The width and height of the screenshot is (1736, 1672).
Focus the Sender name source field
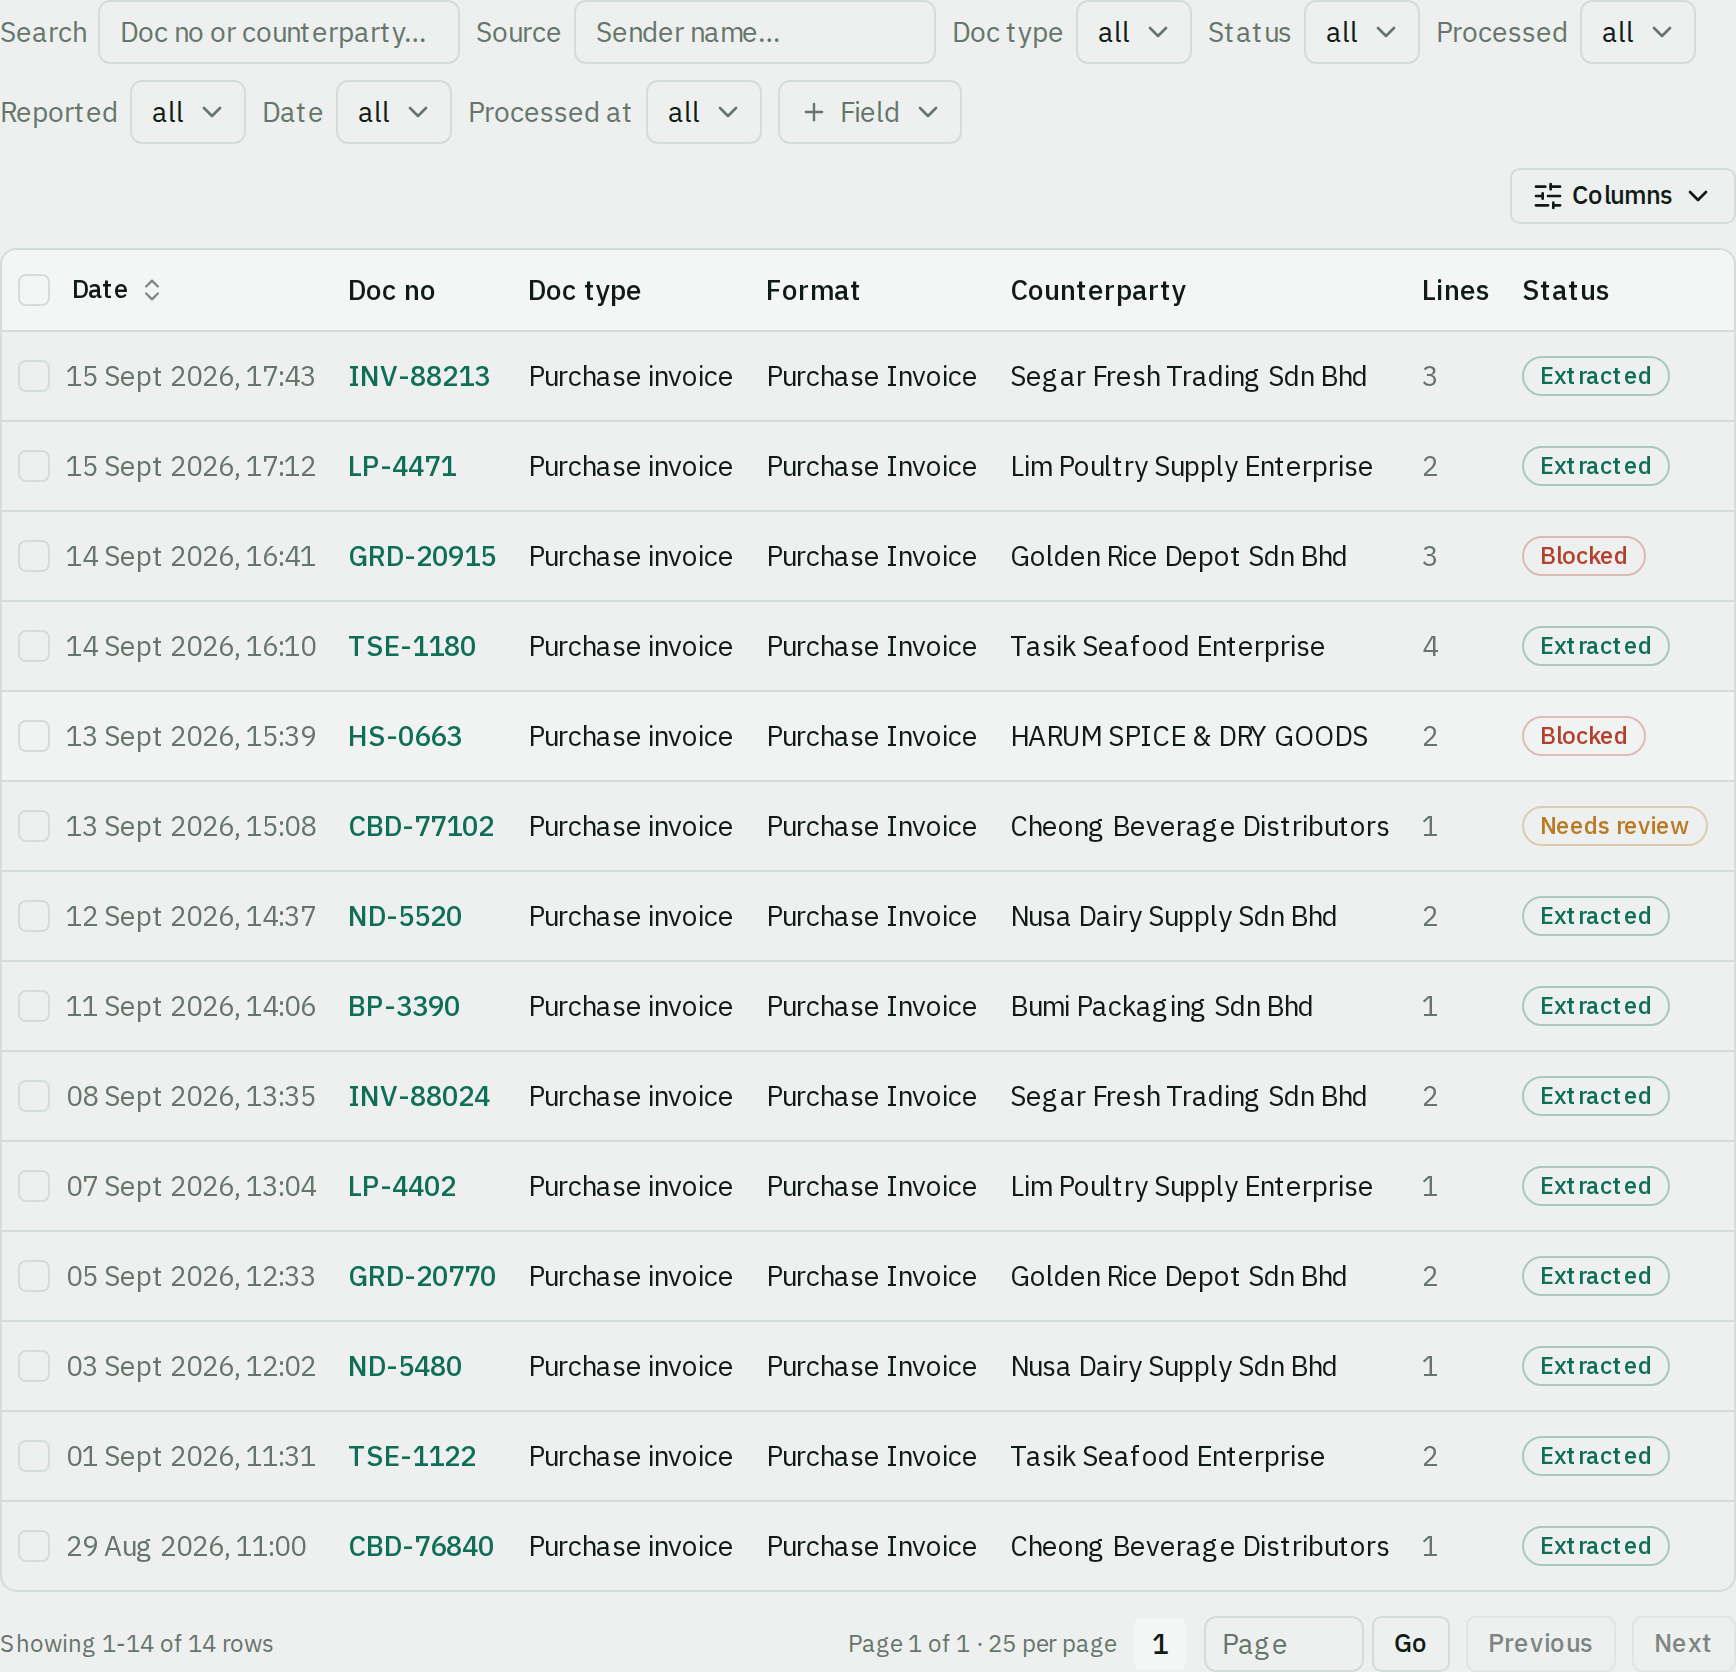tap(755, 32)
